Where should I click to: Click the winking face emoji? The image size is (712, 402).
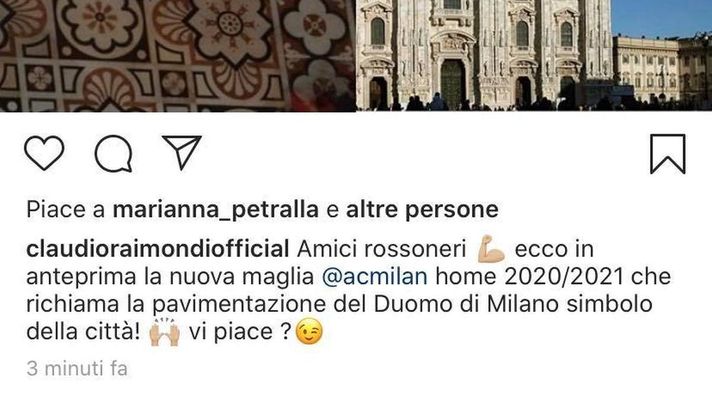click(309, 332)
